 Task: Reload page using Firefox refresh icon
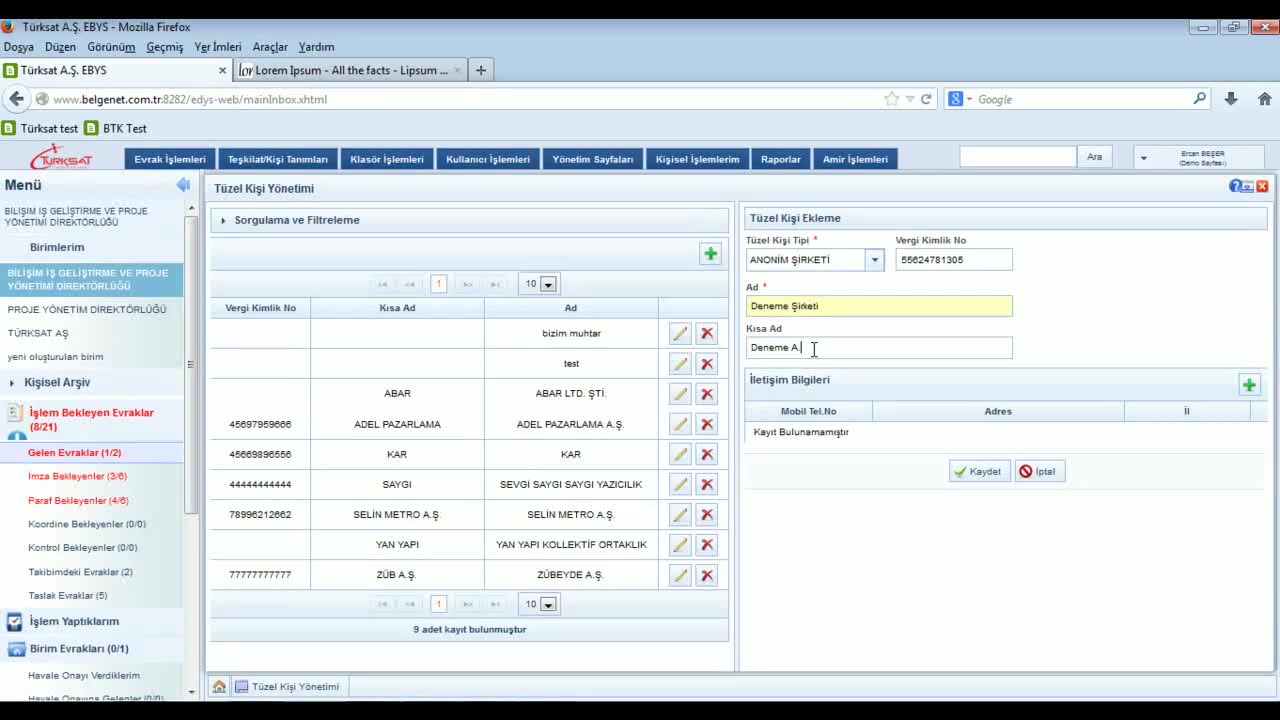click(x=926, y=99)
